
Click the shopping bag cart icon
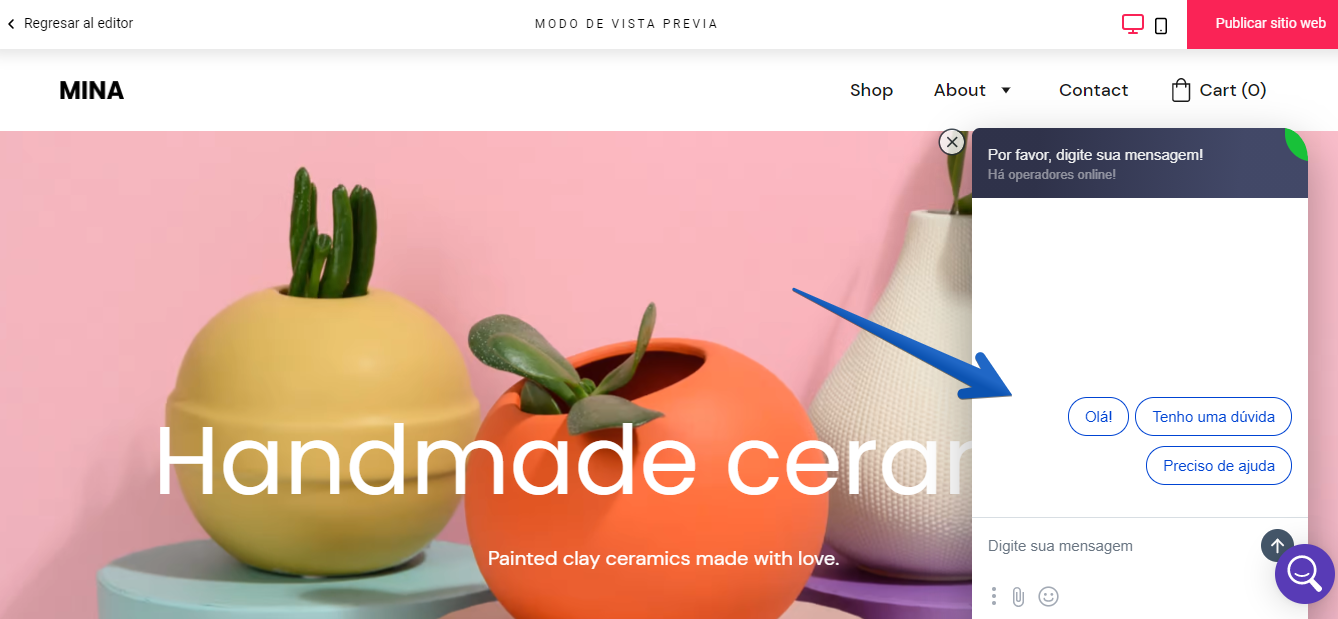pyautogui.click(x=1181, y=90)
